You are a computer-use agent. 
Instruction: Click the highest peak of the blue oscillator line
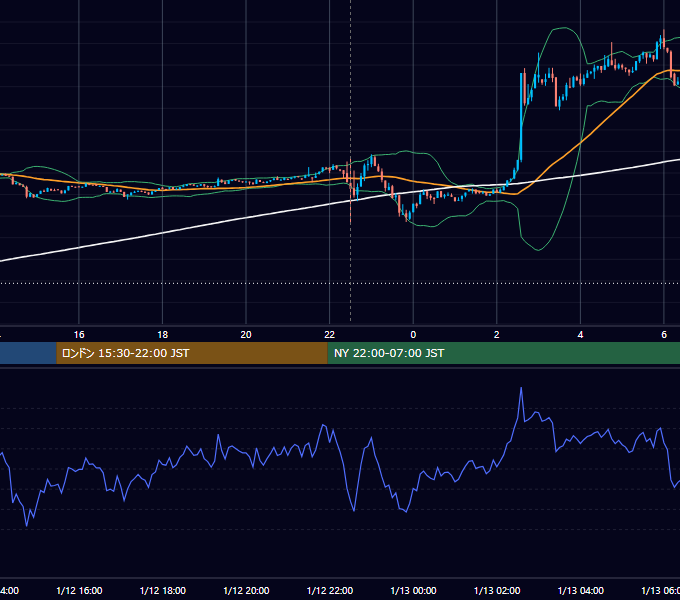(x=521, y=388)
